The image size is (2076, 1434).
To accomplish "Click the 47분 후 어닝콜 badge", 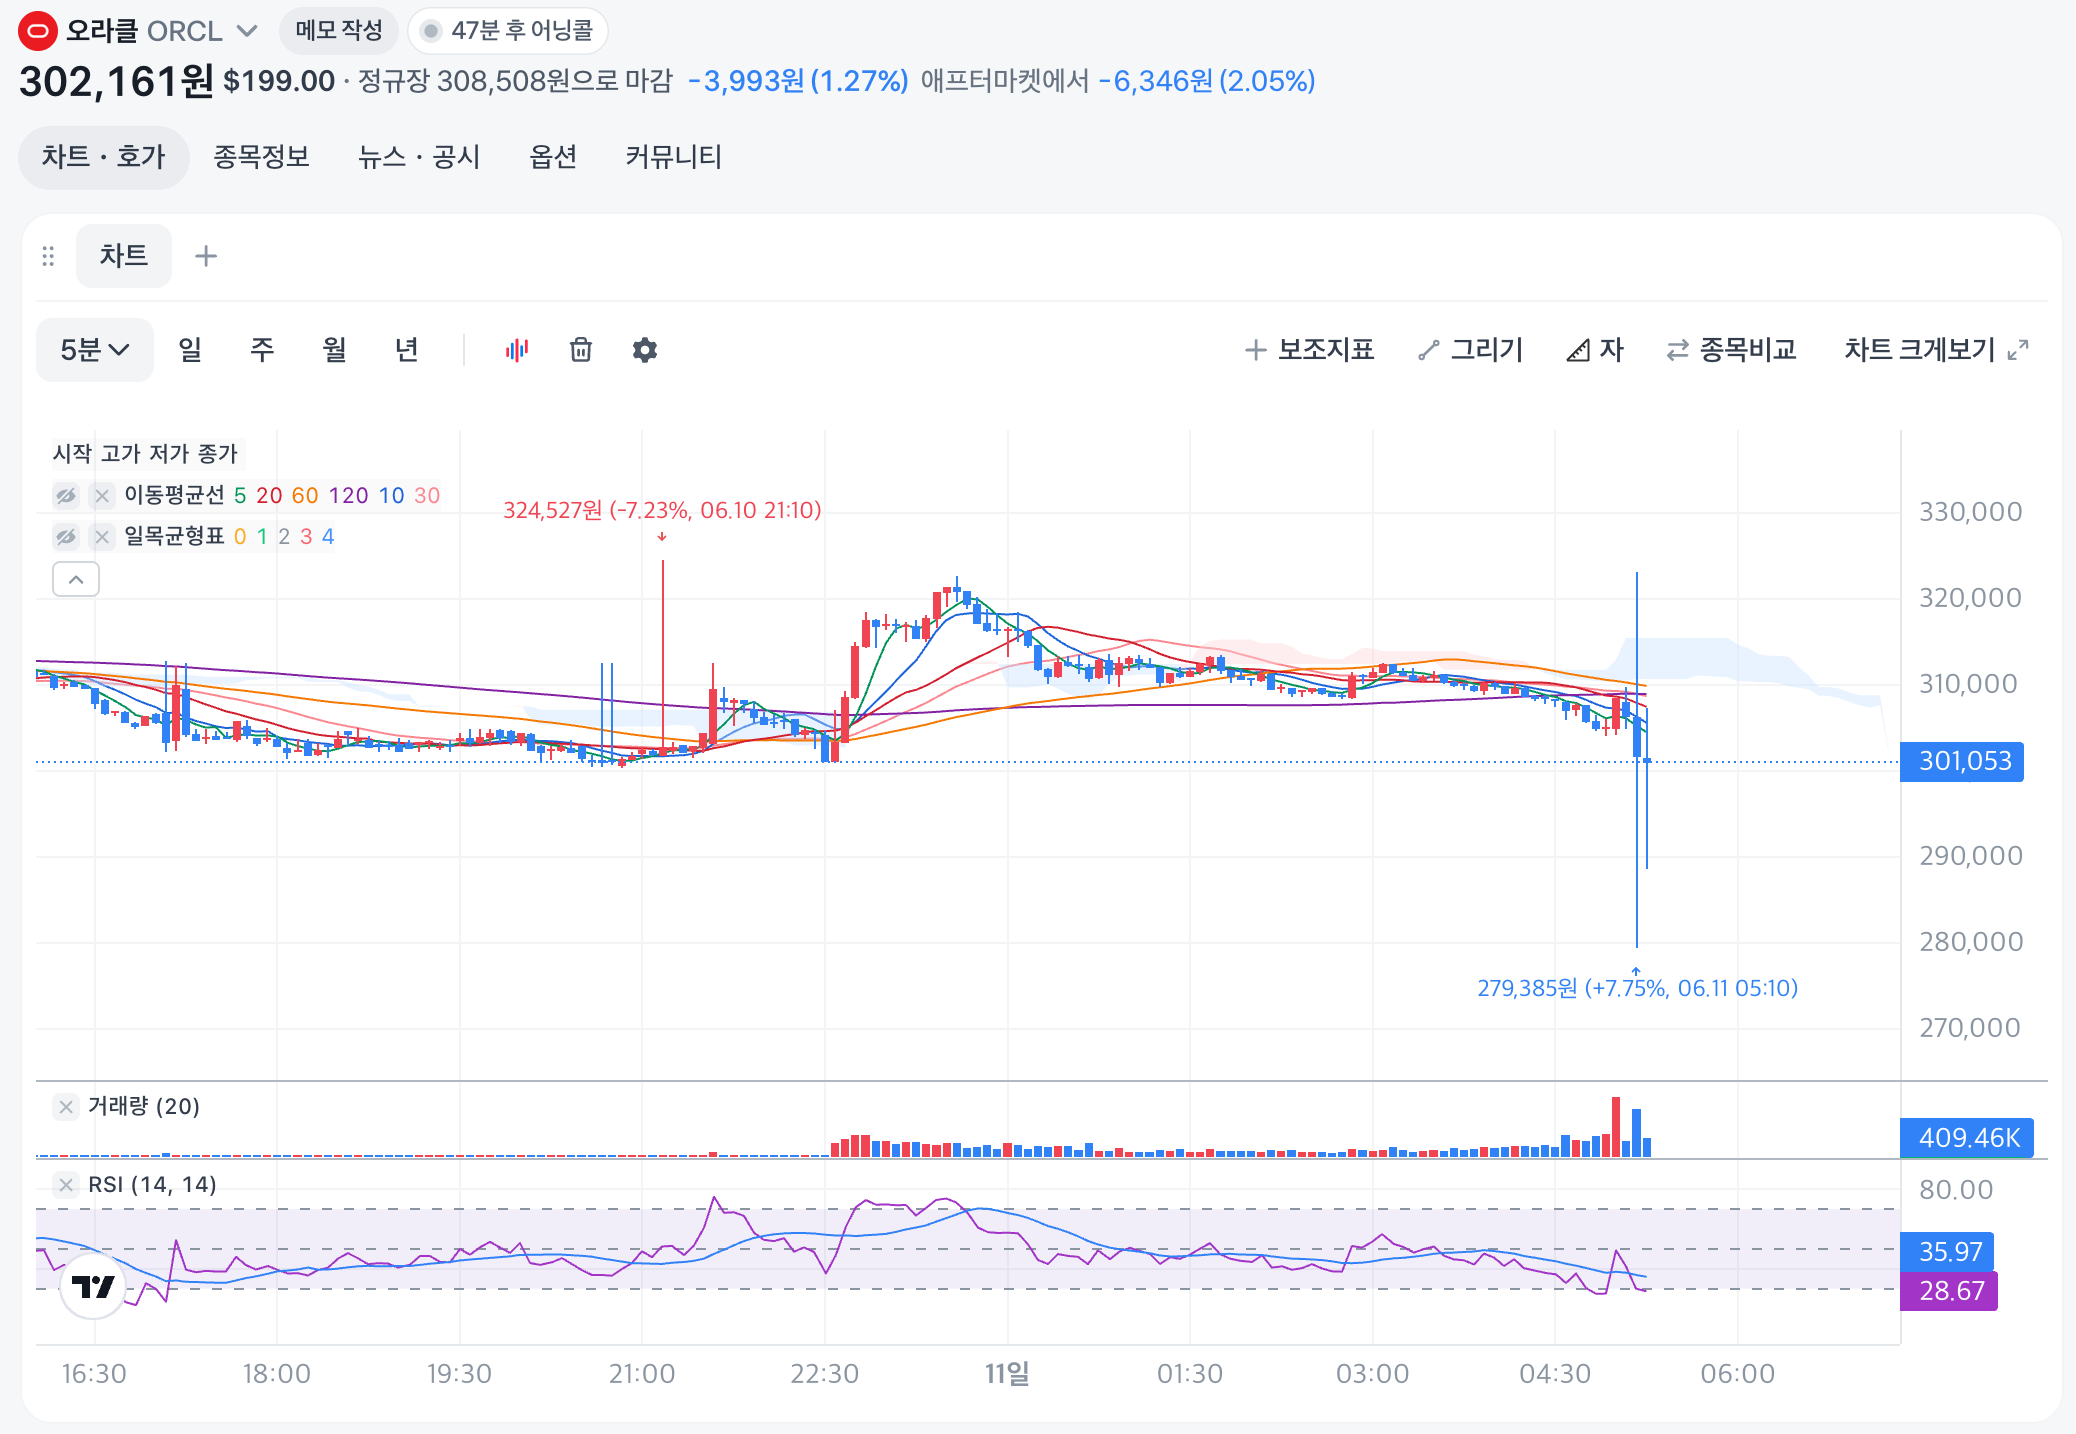I will (x=508, y=31).
